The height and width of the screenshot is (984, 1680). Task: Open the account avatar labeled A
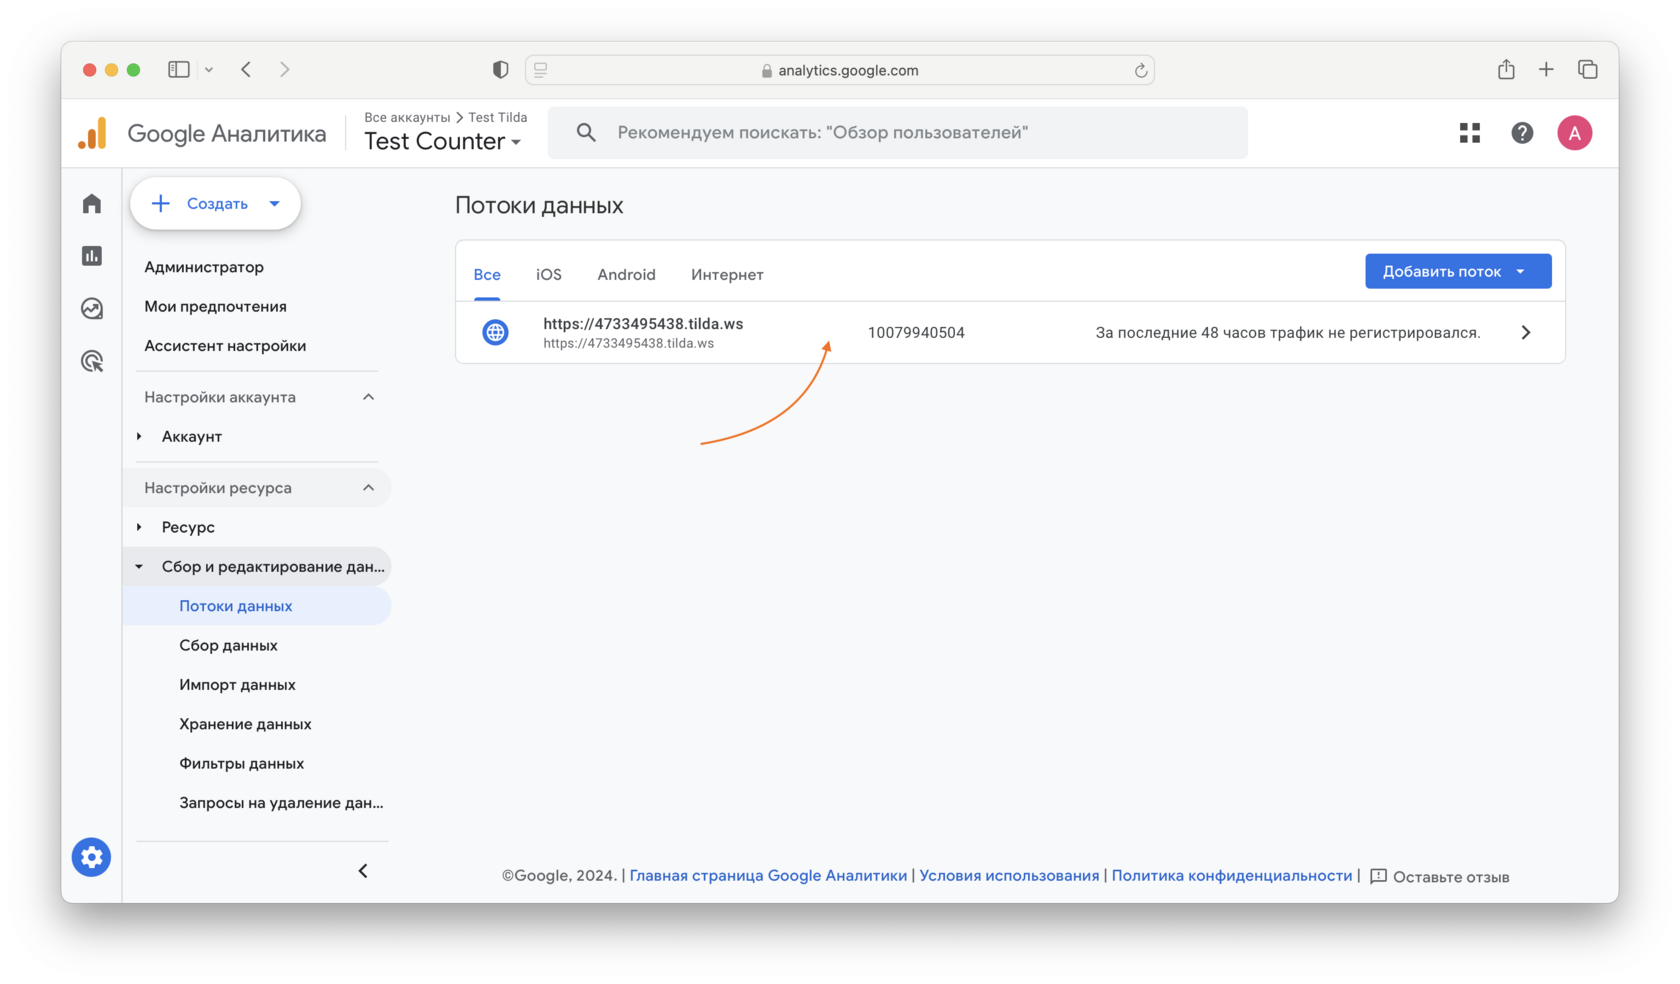pos(1574,133)
